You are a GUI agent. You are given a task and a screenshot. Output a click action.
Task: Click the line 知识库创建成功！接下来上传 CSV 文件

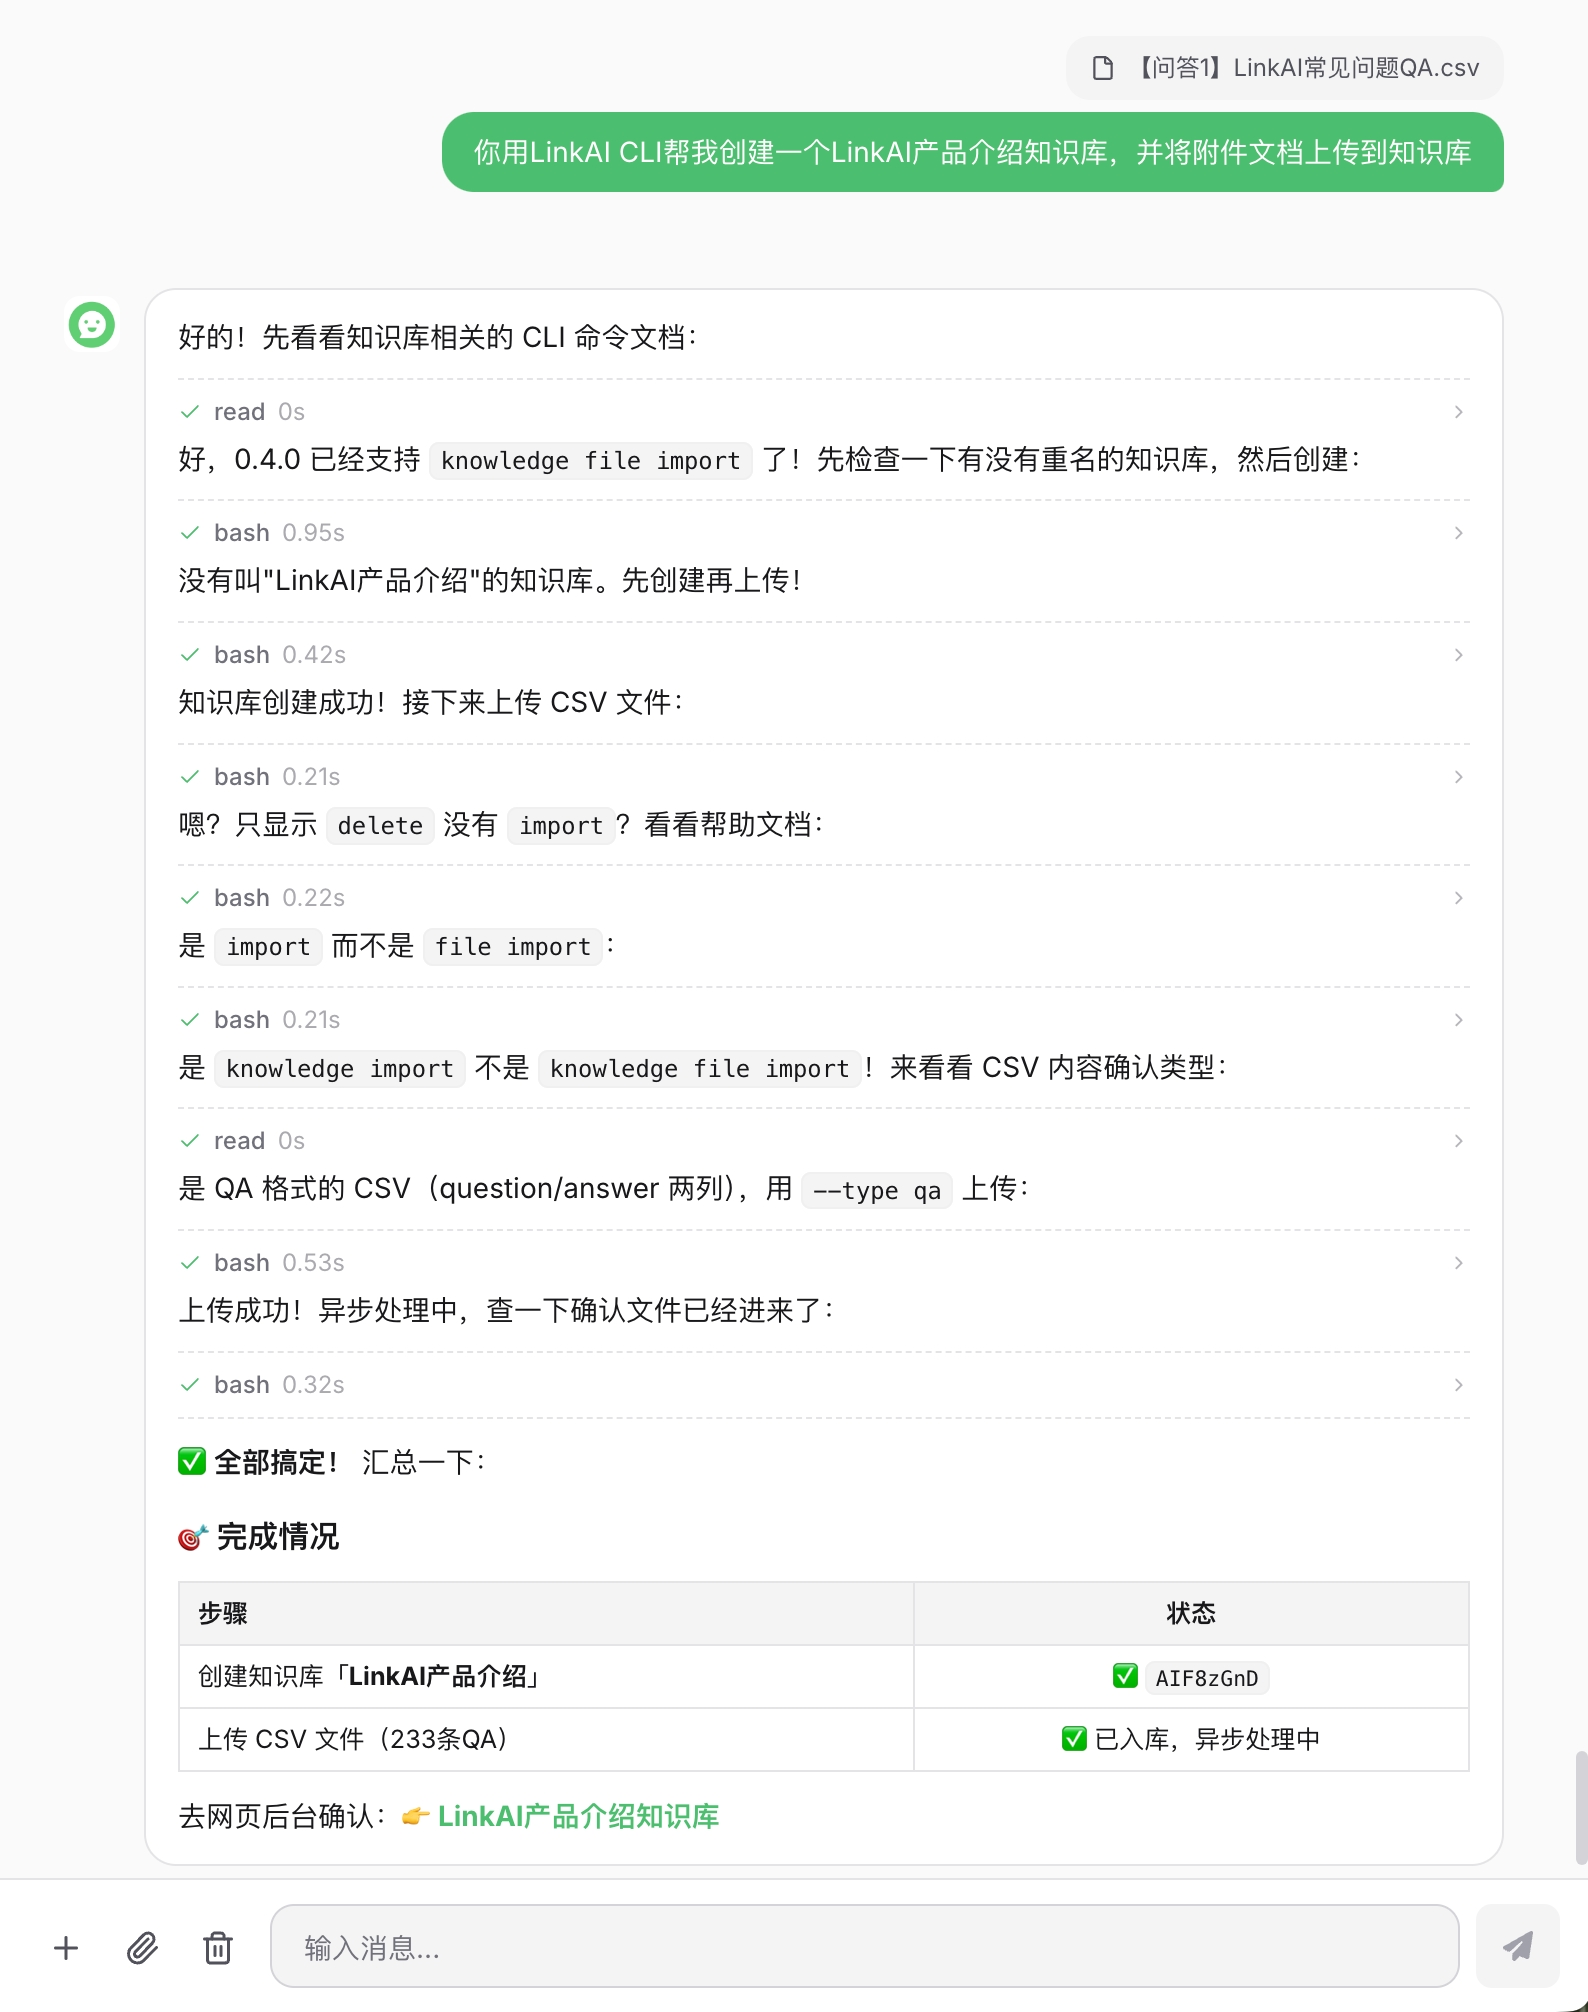(431, 703)
